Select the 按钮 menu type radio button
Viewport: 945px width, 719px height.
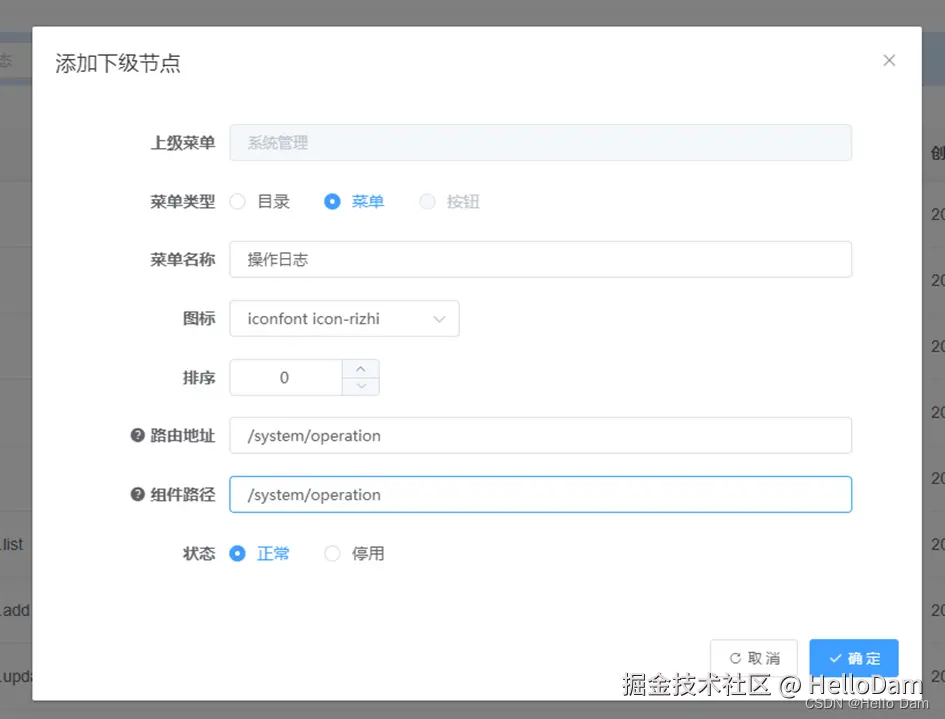[425, 201]
